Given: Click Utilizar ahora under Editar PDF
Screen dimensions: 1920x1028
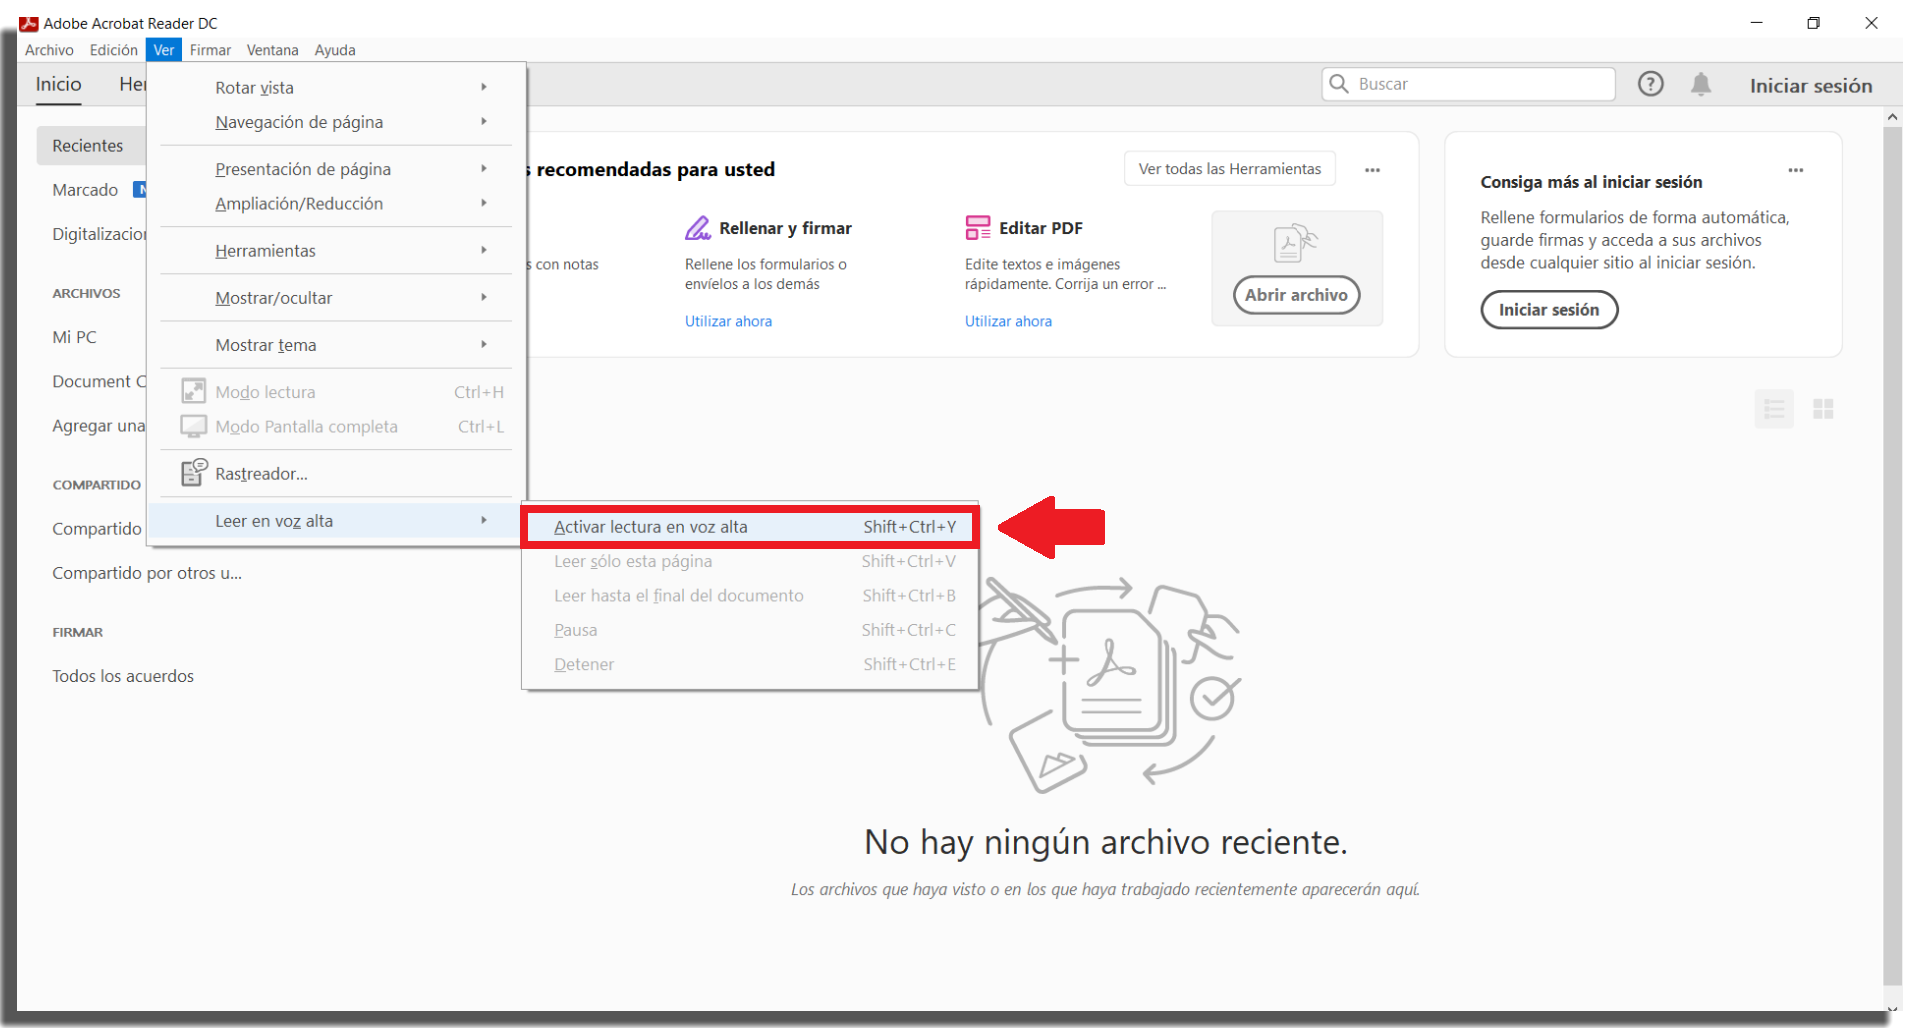Looking at the screenshot, I should point(1008,321).
